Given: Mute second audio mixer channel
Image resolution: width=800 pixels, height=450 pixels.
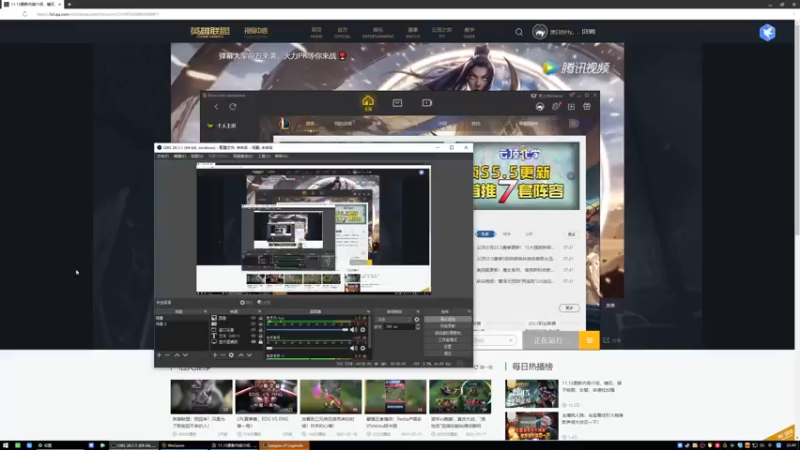Looking at the screenshot, I should pos(353,348).
